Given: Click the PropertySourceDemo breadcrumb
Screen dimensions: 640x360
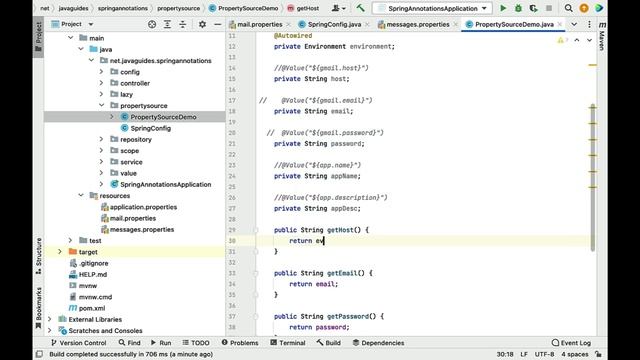Looking at the screenshot, I should click(244, 8).
